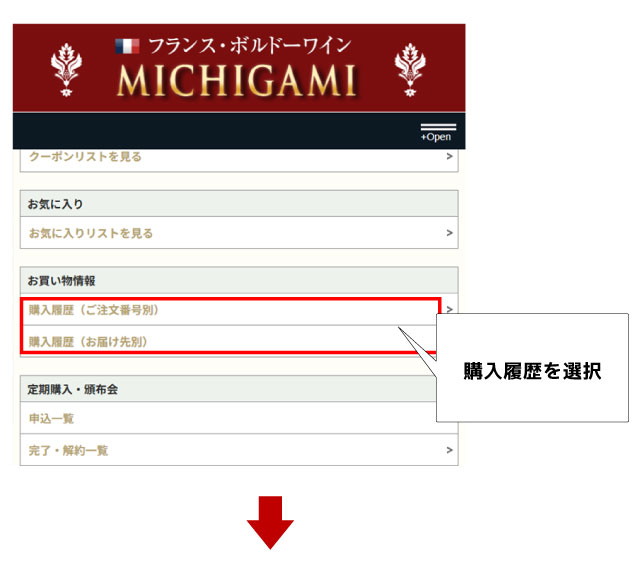The width and height of the screenshot is (640, 584).
Task: Click the arrow next to 購入履歴（ご注文番号別）
Action: point(449,310)
